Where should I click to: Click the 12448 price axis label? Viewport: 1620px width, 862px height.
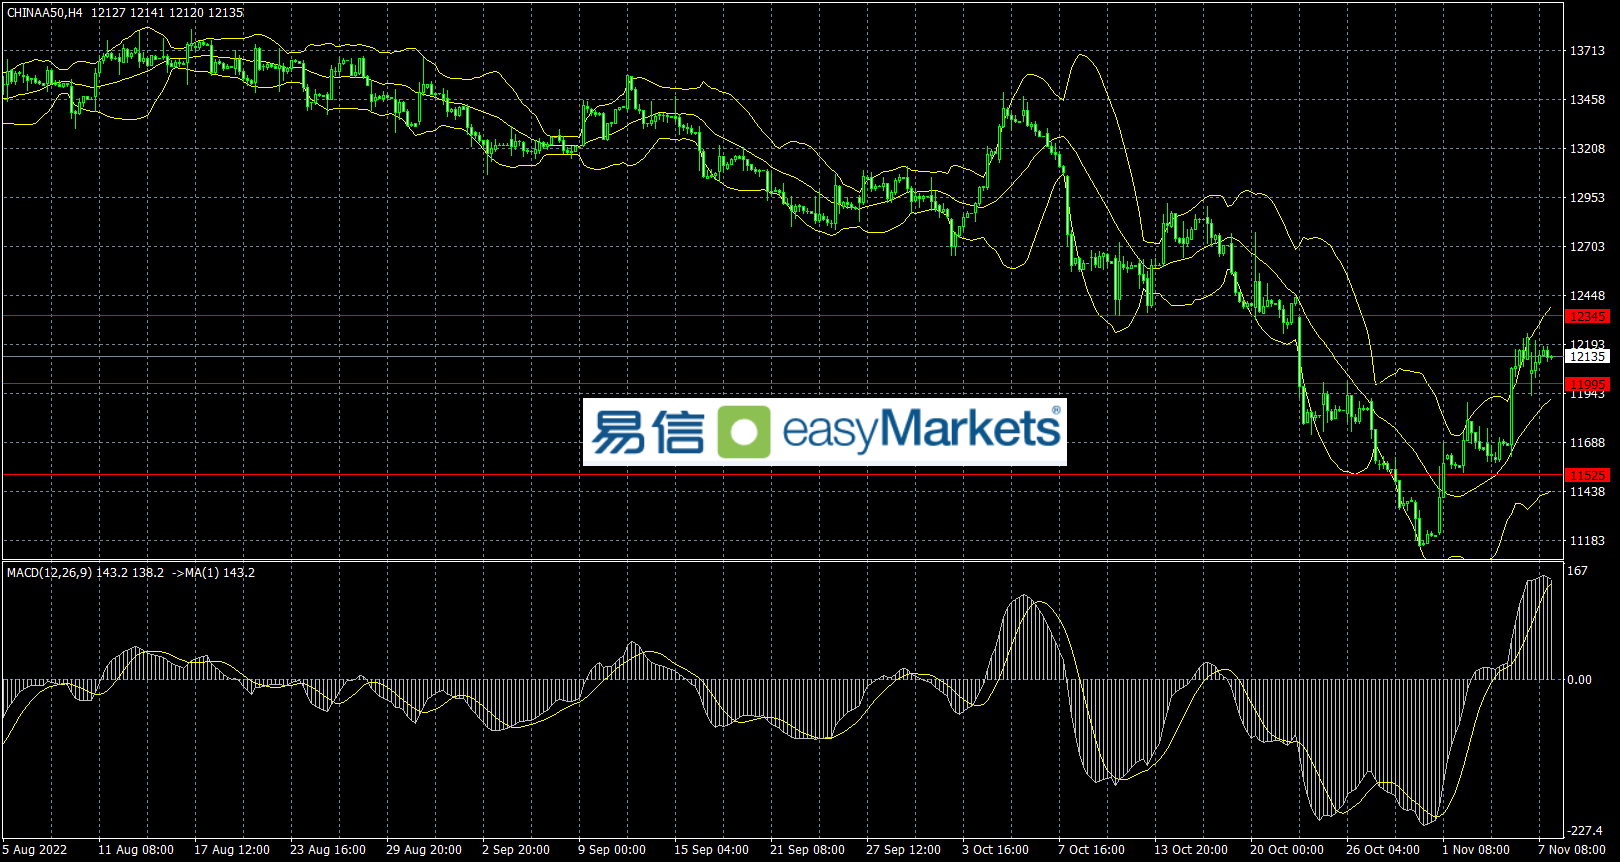tap(1587, 296)
